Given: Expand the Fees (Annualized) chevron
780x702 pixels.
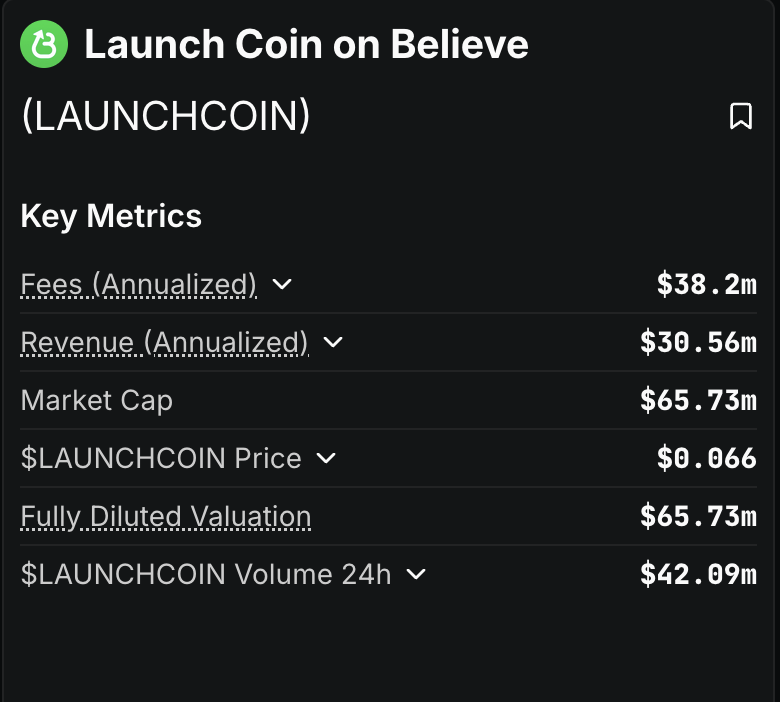Looking at the screenshot, I should point(282,284).
